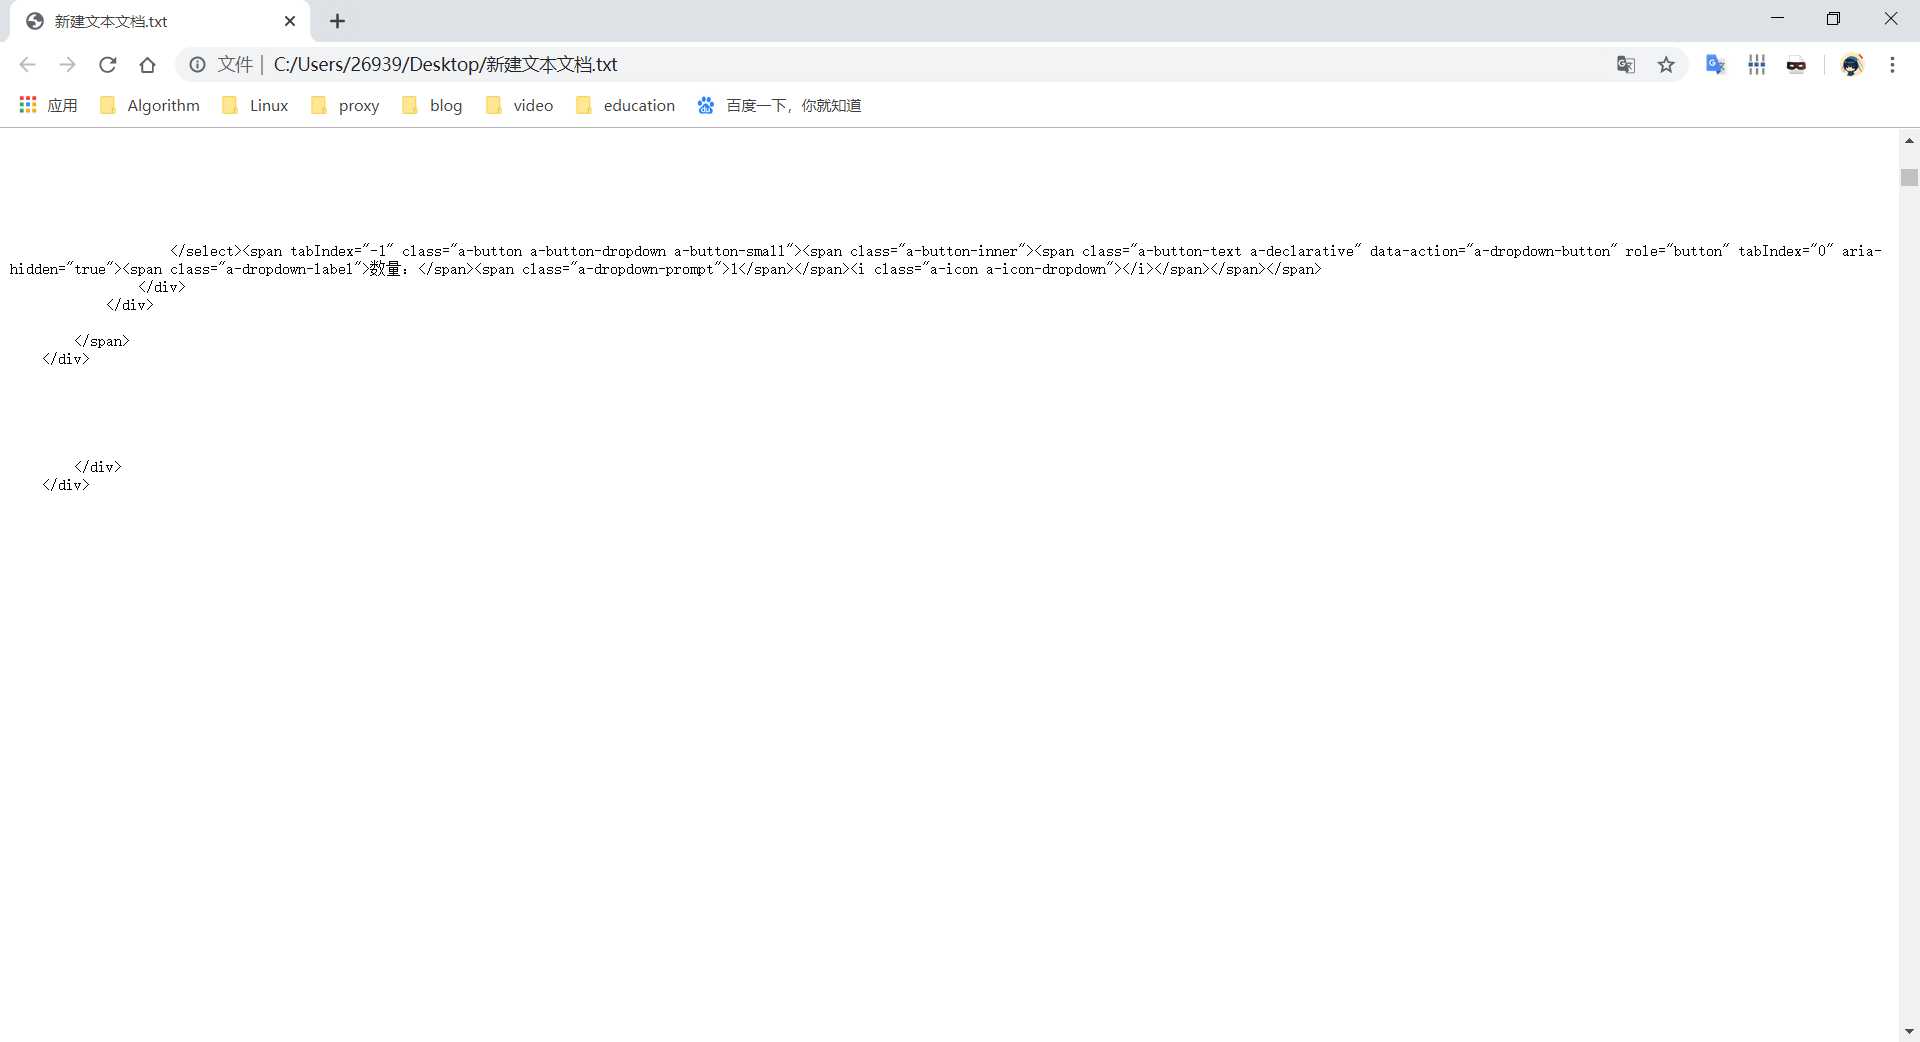Open the Algorithm bookmark folder

(x=150, y=105)
